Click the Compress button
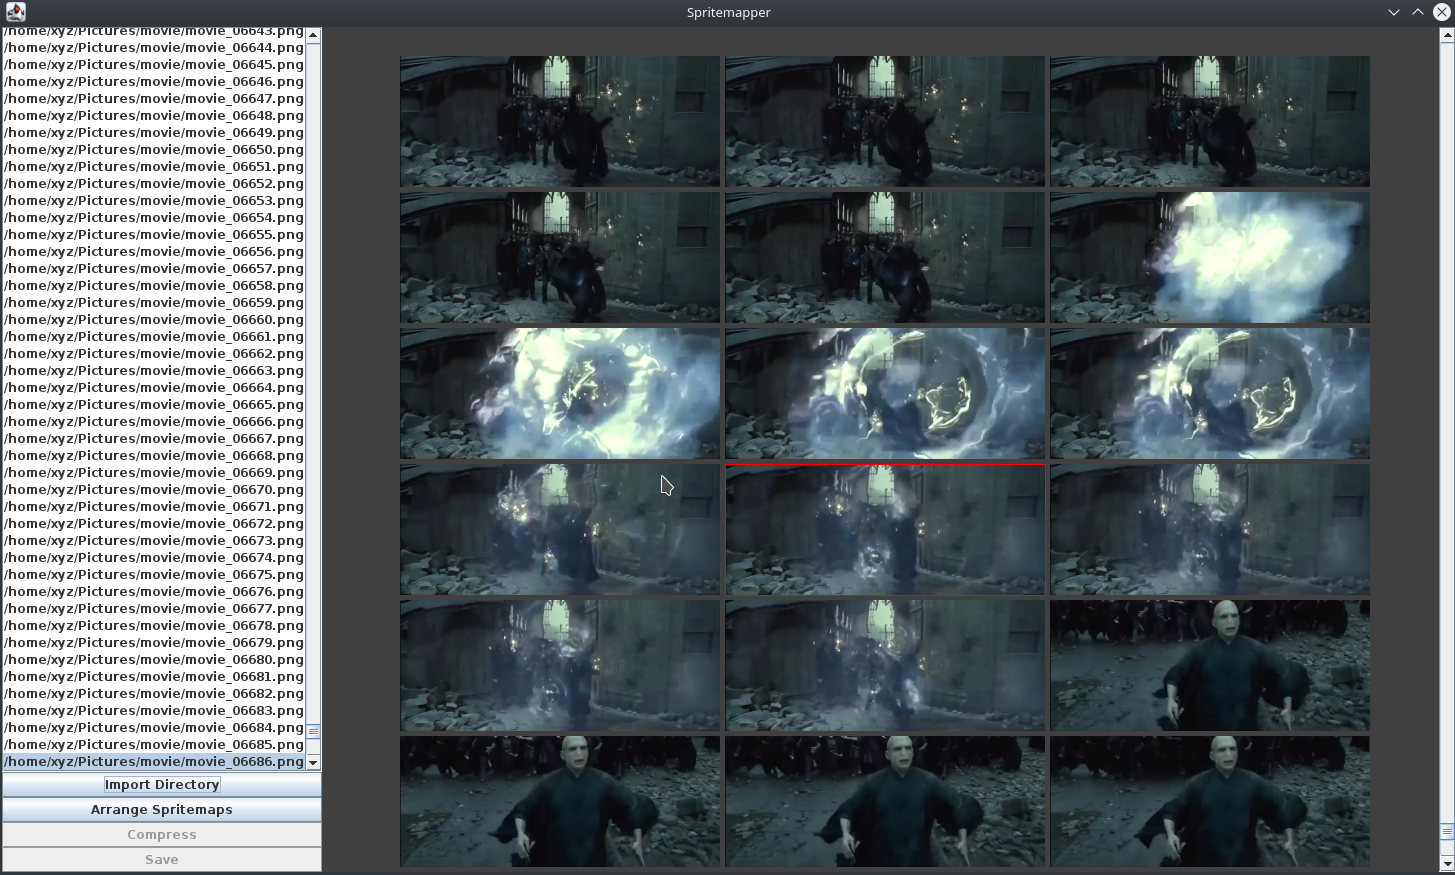Viewport: 1455px width, 875px height. pyautogui.click(x=162, y=835)
